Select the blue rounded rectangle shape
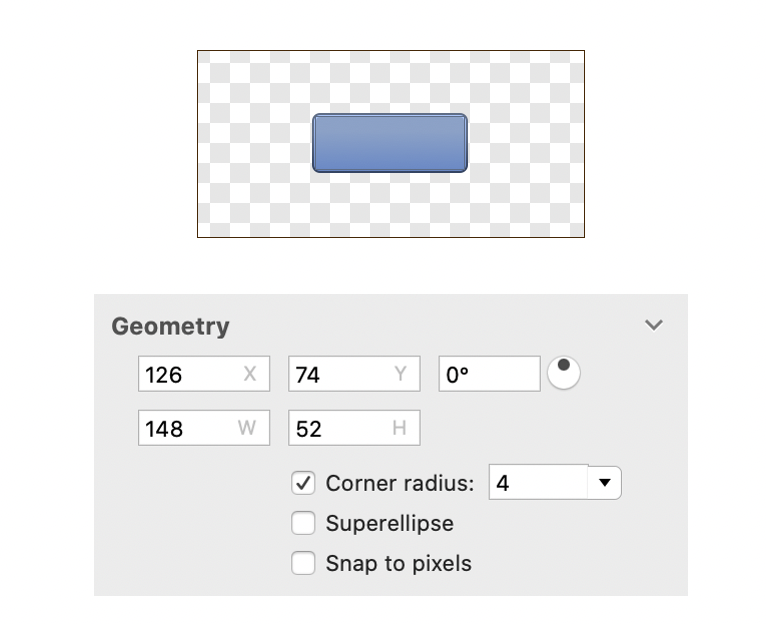Image resolution: width=766 pixels, height=624 pixels. click(390, 143)
